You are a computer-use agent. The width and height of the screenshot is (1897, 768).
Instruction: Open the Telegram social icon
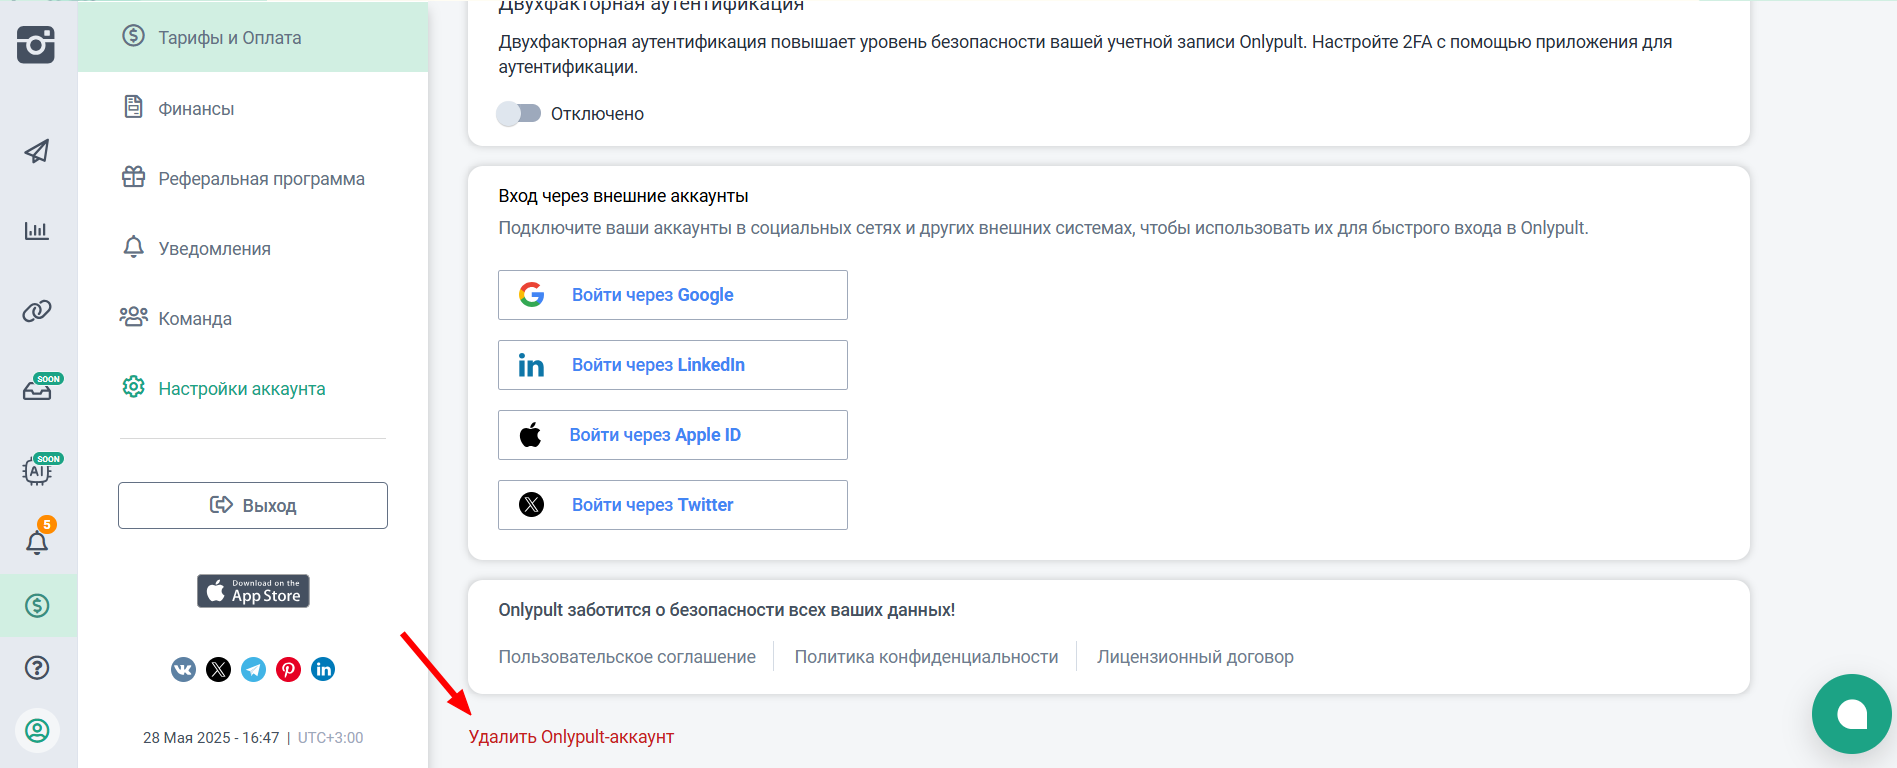coord(254,670)
